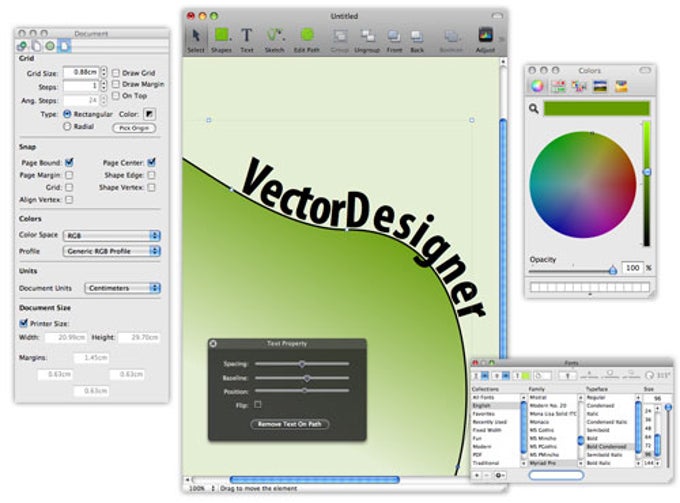
Task: Select Rectangular grid type
Action: pos(67,114)
